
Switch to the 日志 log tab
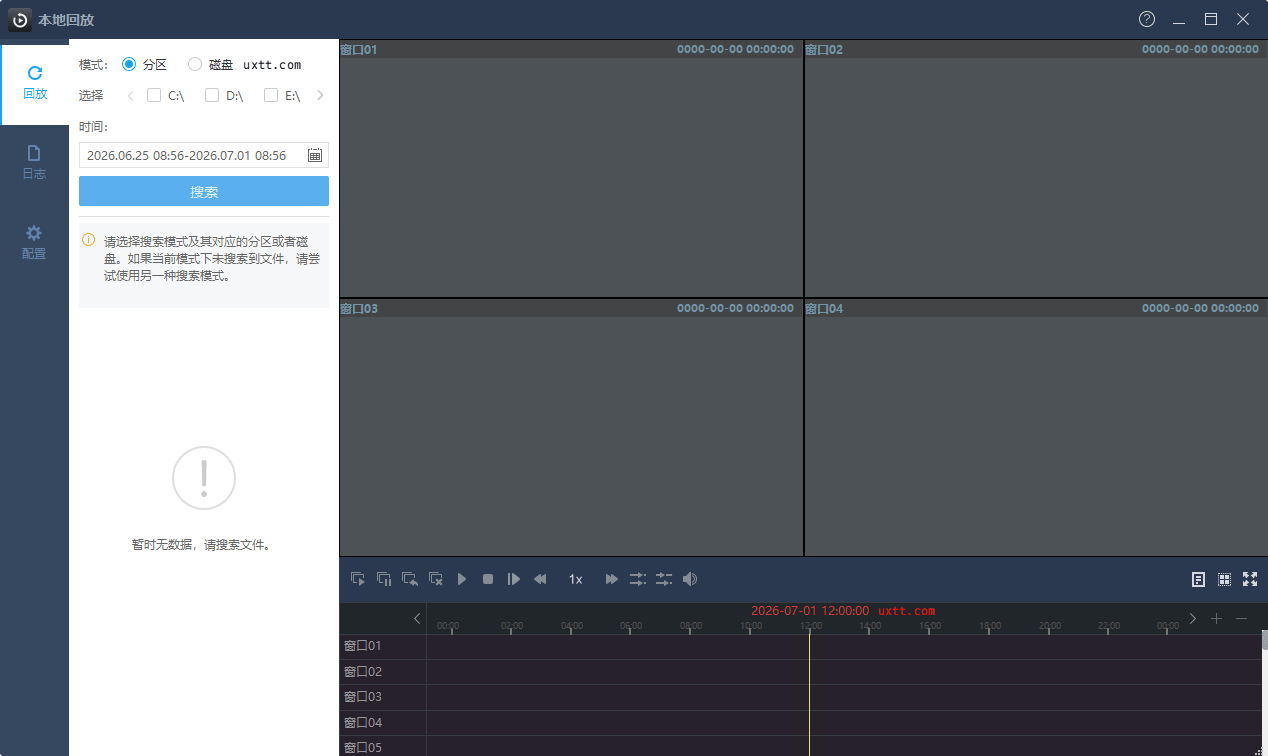pyautogui.click(x=35, y=163)
